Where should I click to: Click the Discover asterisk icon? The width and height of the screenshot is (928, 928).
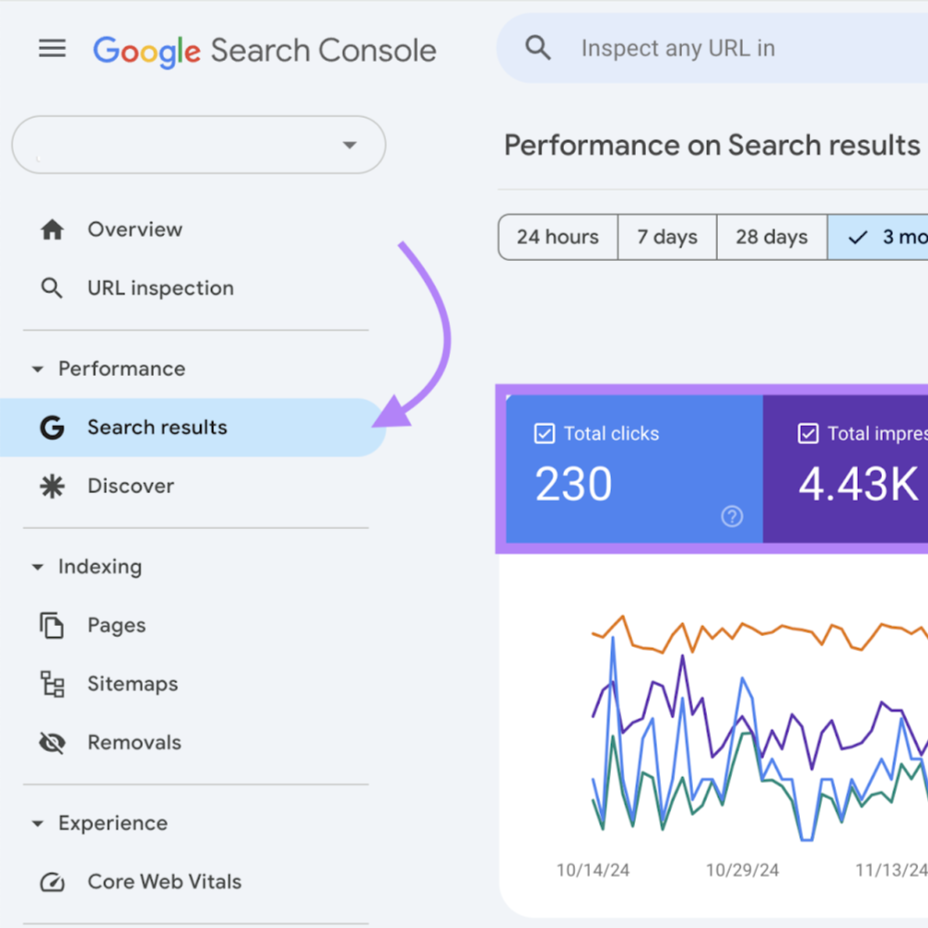[x=52, y=486]
